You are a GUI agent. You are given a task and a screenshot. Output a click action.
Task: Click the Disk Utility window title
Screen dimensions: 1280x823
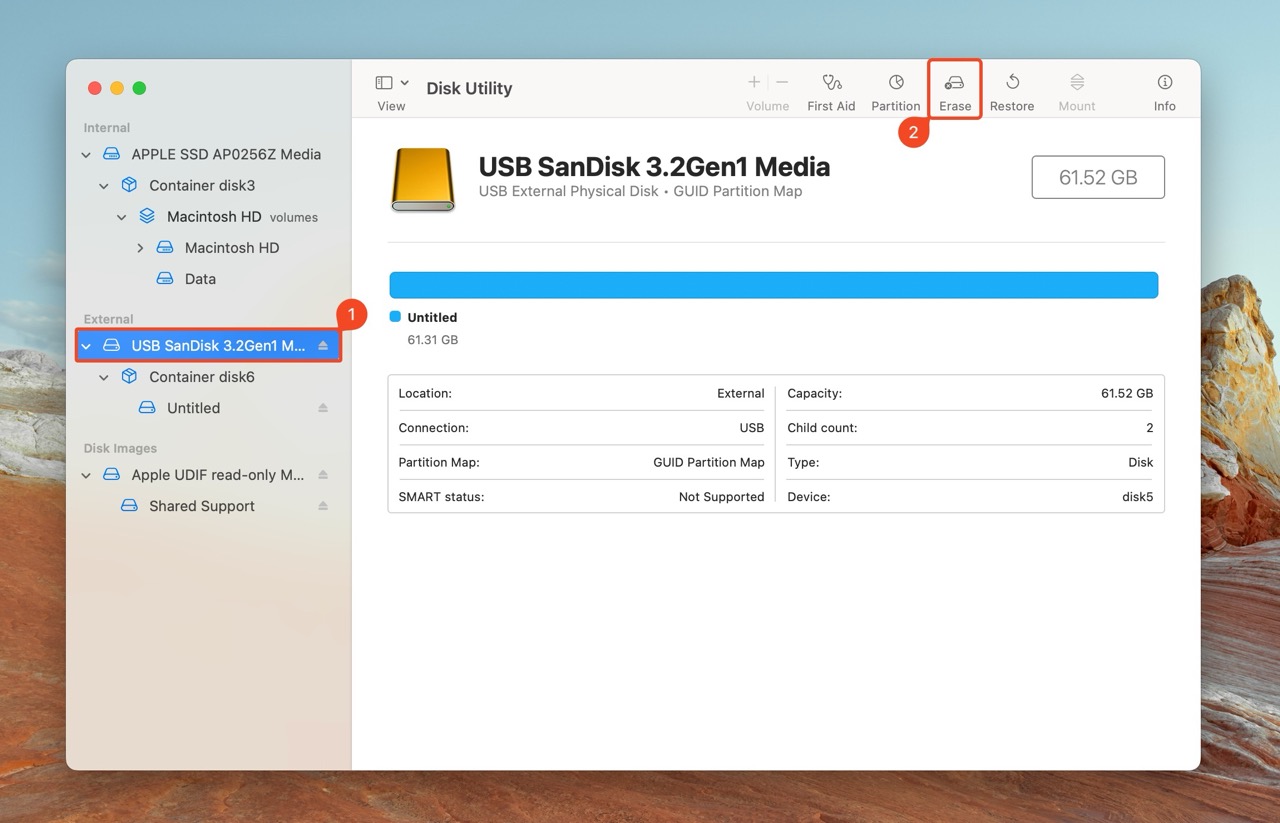pyautogui.click(x=469, y=88)
